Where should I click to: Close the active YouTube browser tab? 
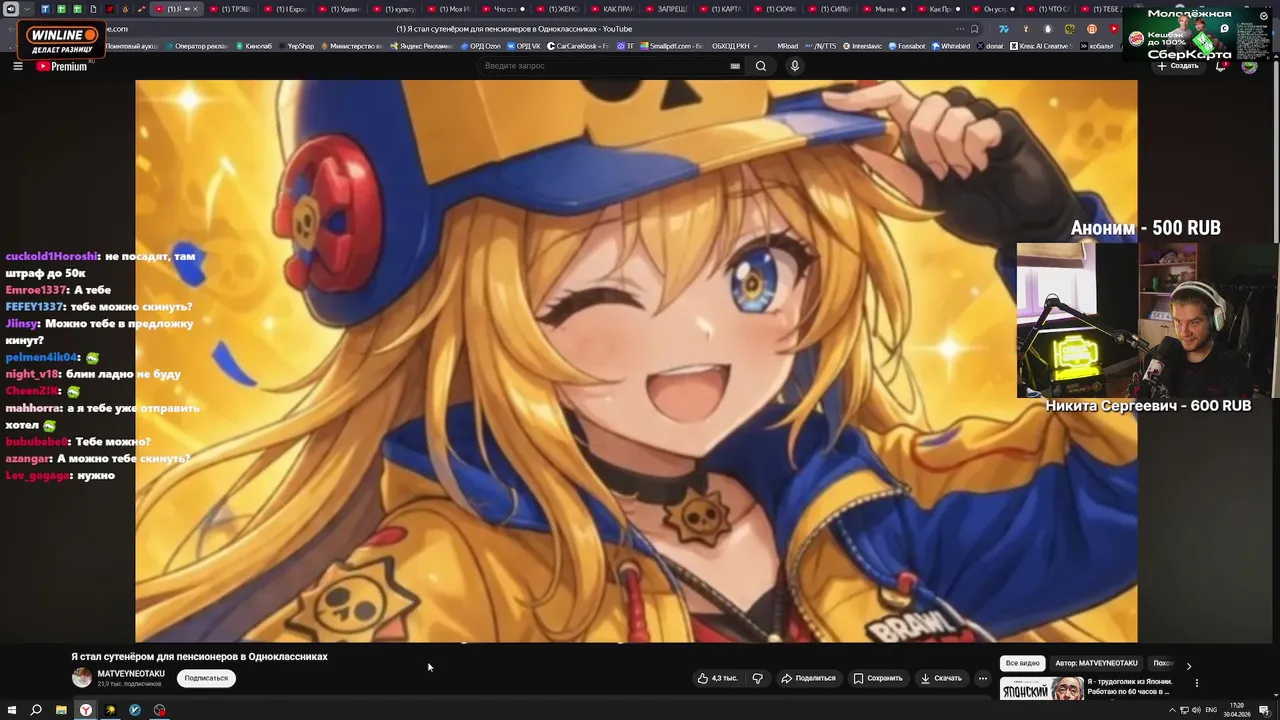(x=195, y=9)
